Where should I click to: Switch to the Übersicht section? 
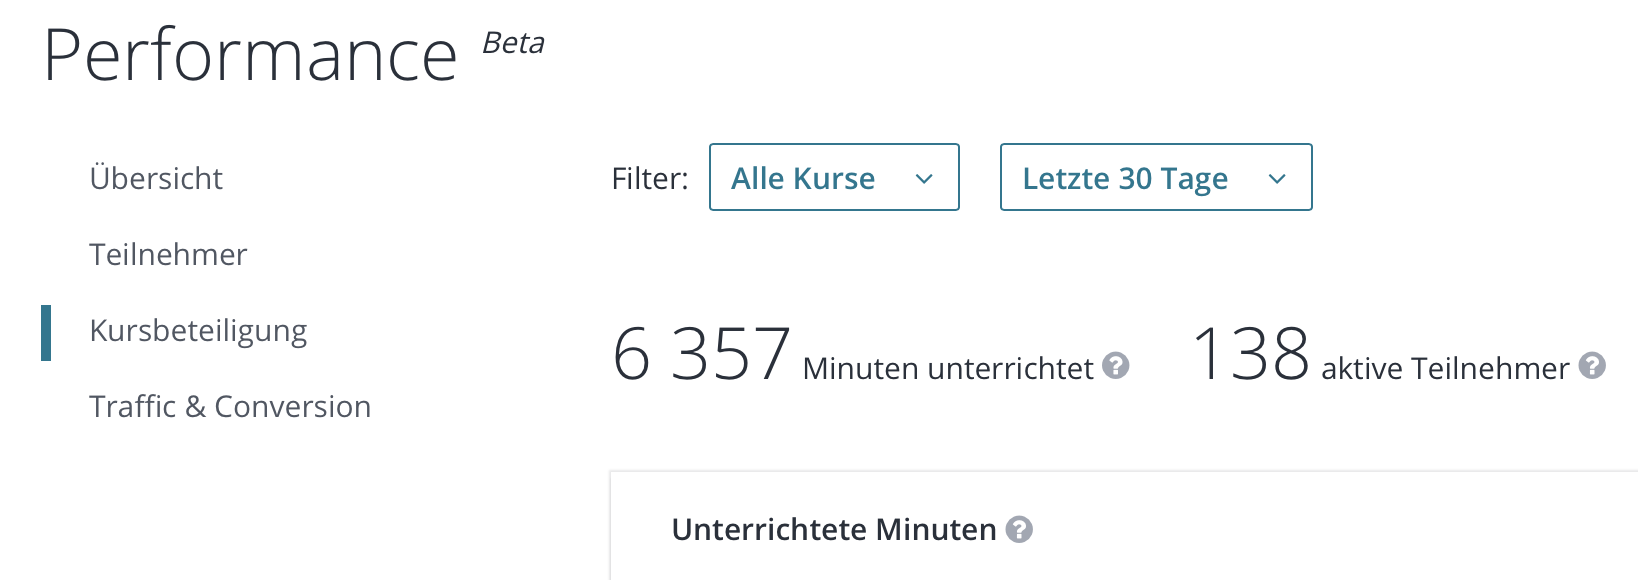tap(156, 178)
